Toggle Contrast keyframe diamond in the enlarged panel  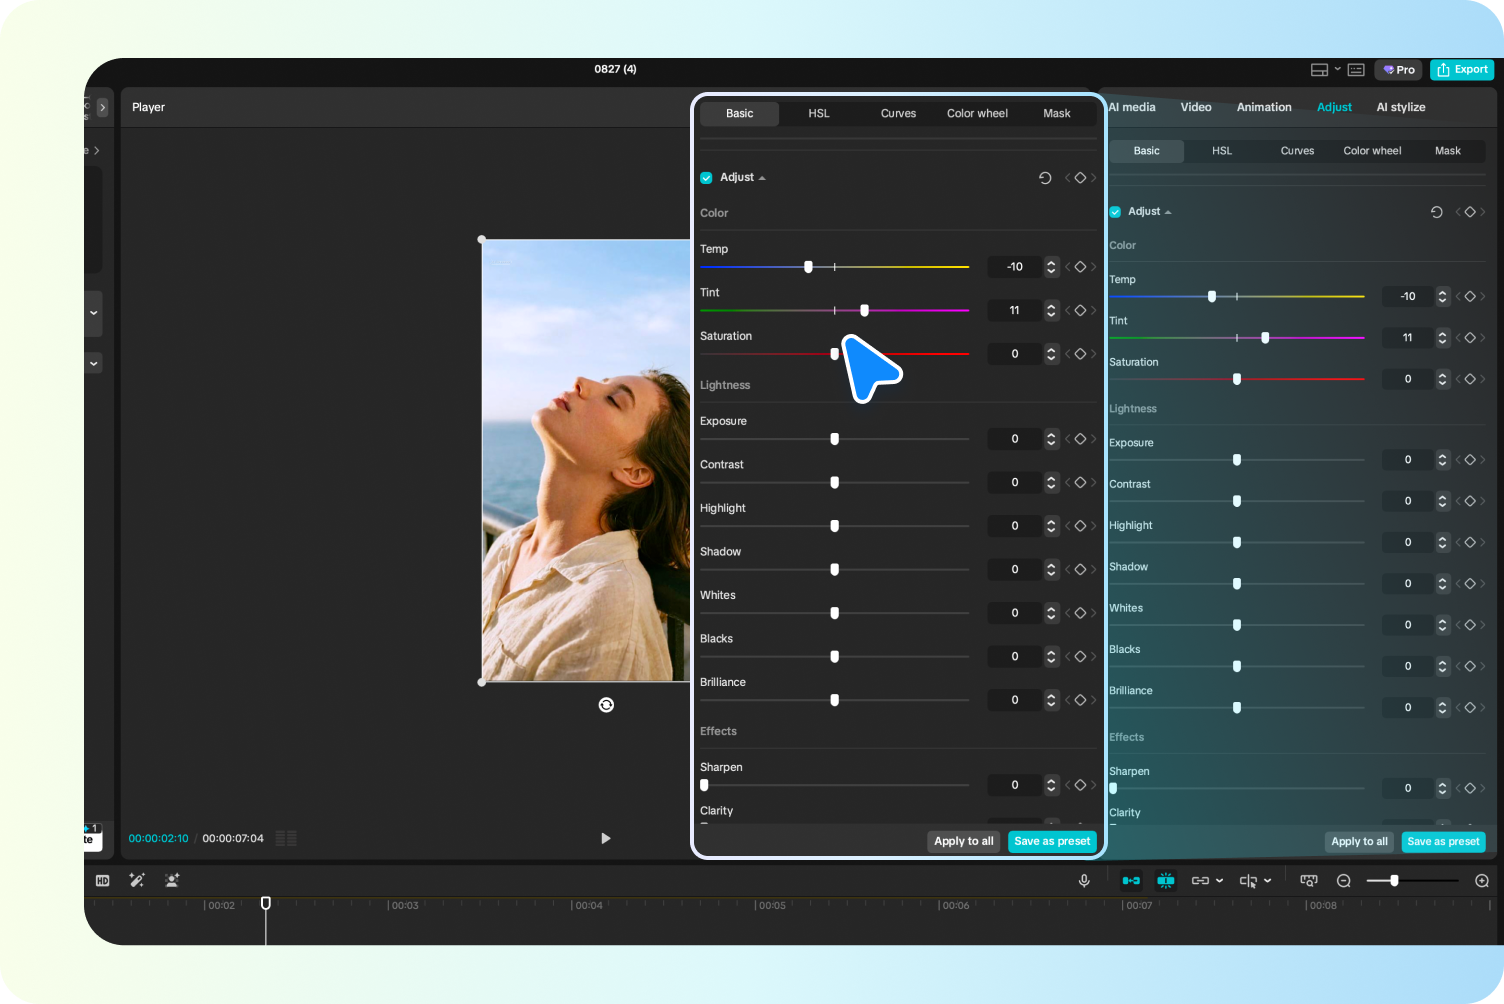[1080, 483]
